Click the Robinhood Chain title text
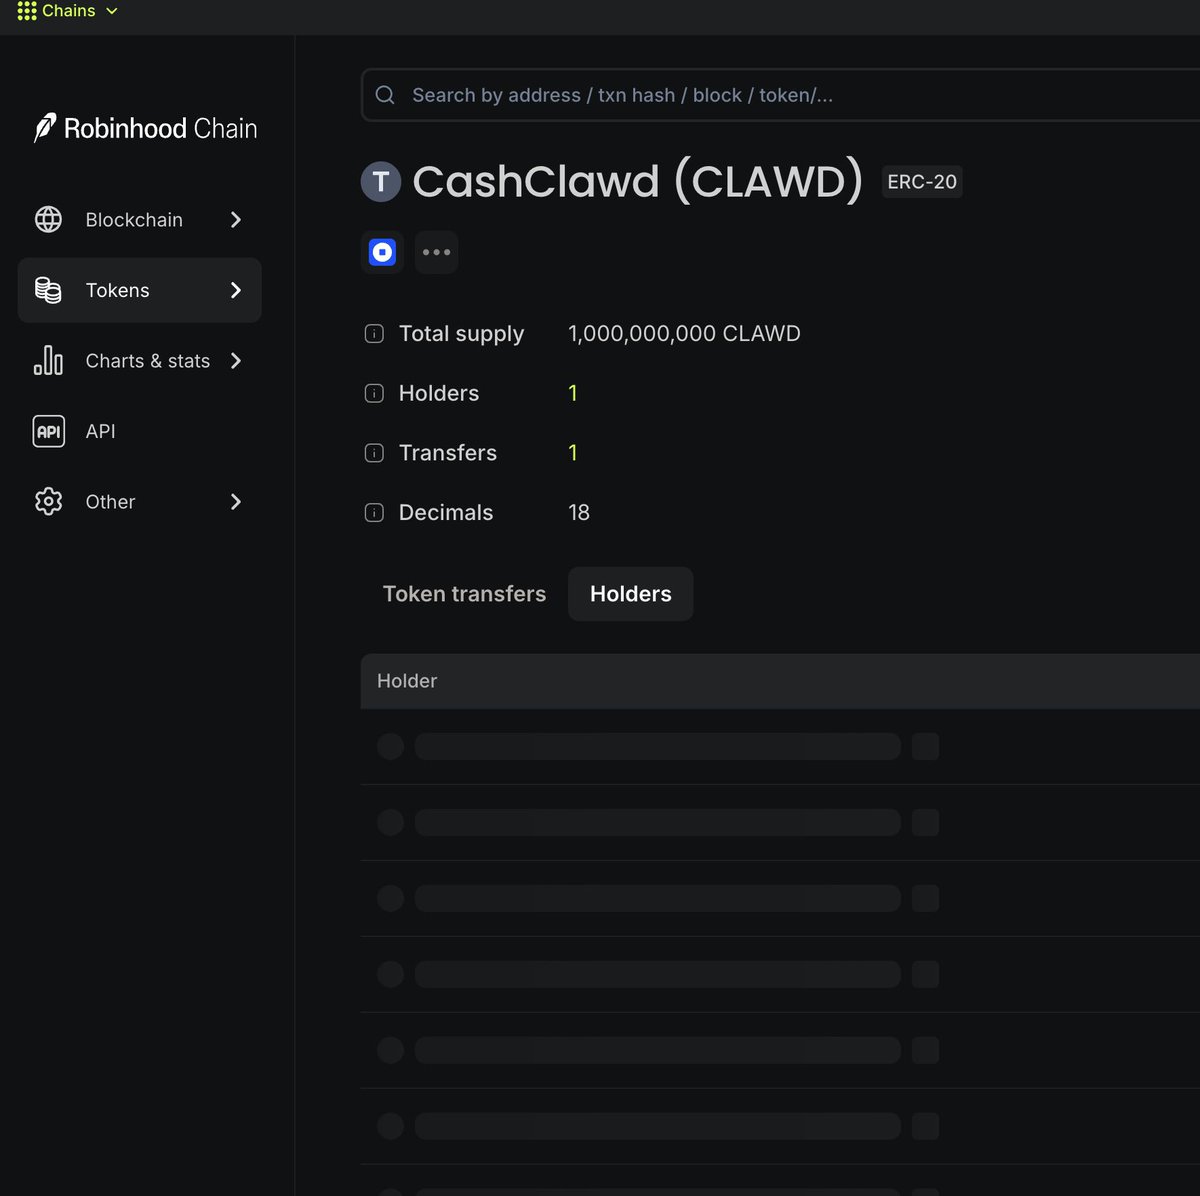The height and width of the screenshot is (1196, 1200). tap(160, 128)
